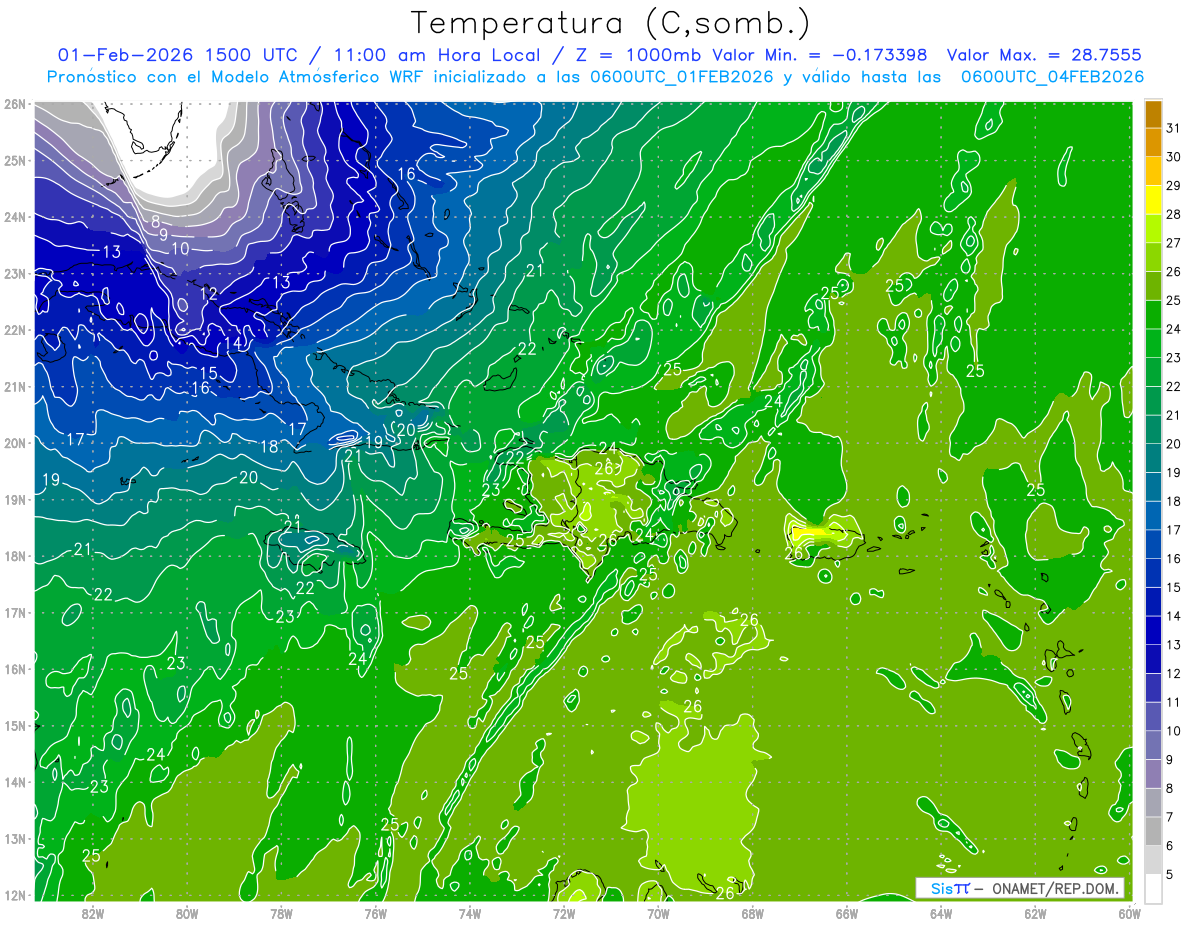Click the 70W longitude label
The height and width of the screenshot is (927, 1200).
[x=658, y=913]
